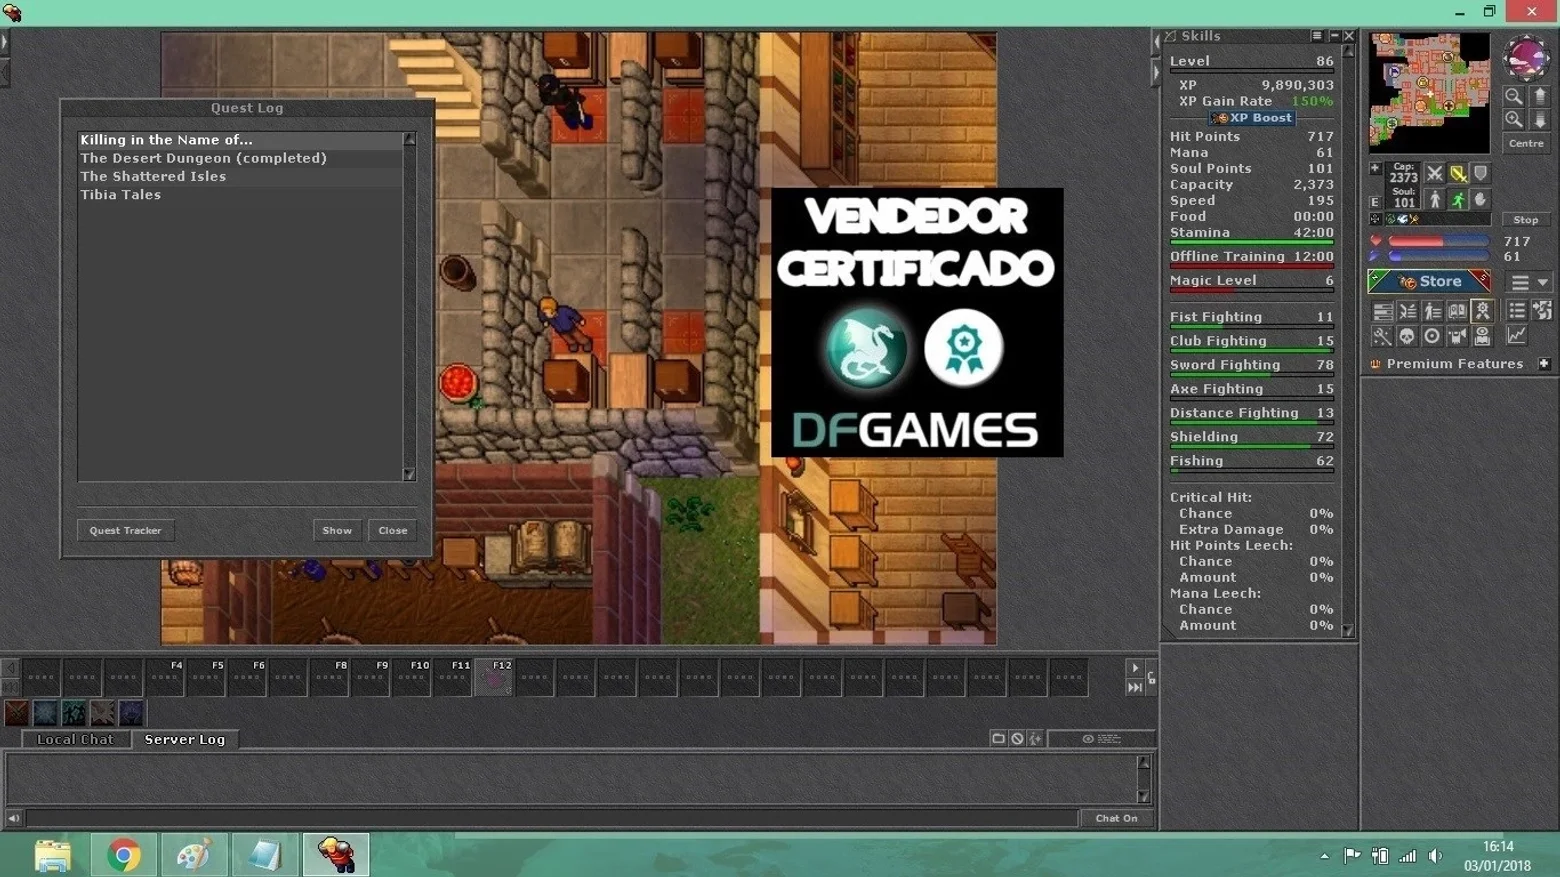Select the shield defensive fight mode
Screen dimensions: 1560x877
pos(1481,174)
